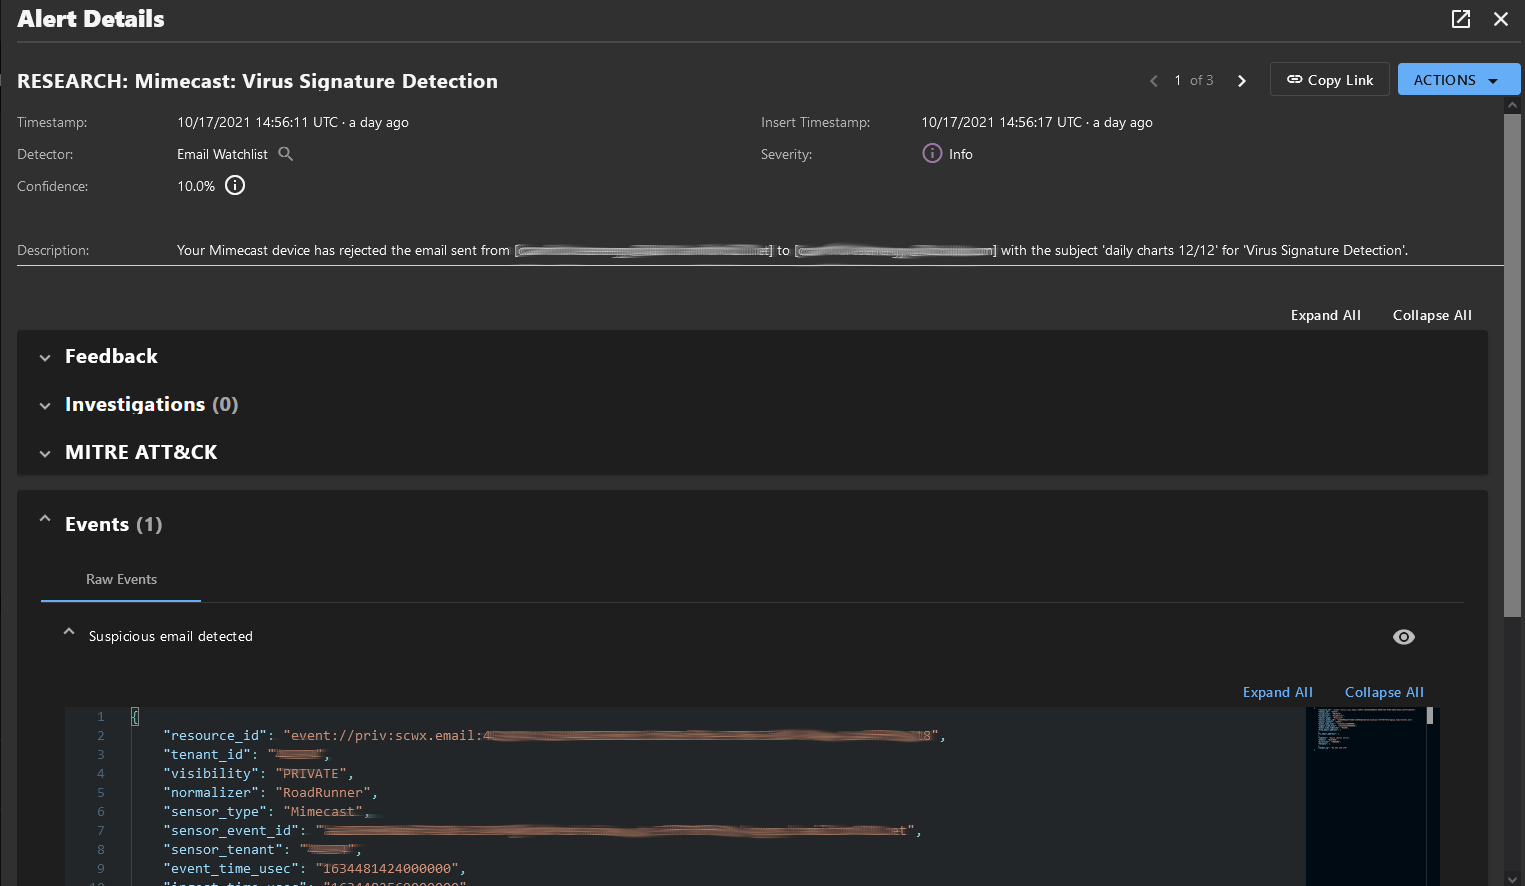Viewport: 1525px width, 886px height.
Task: Click the severity Info circle icon
Action: pos(932,153)
